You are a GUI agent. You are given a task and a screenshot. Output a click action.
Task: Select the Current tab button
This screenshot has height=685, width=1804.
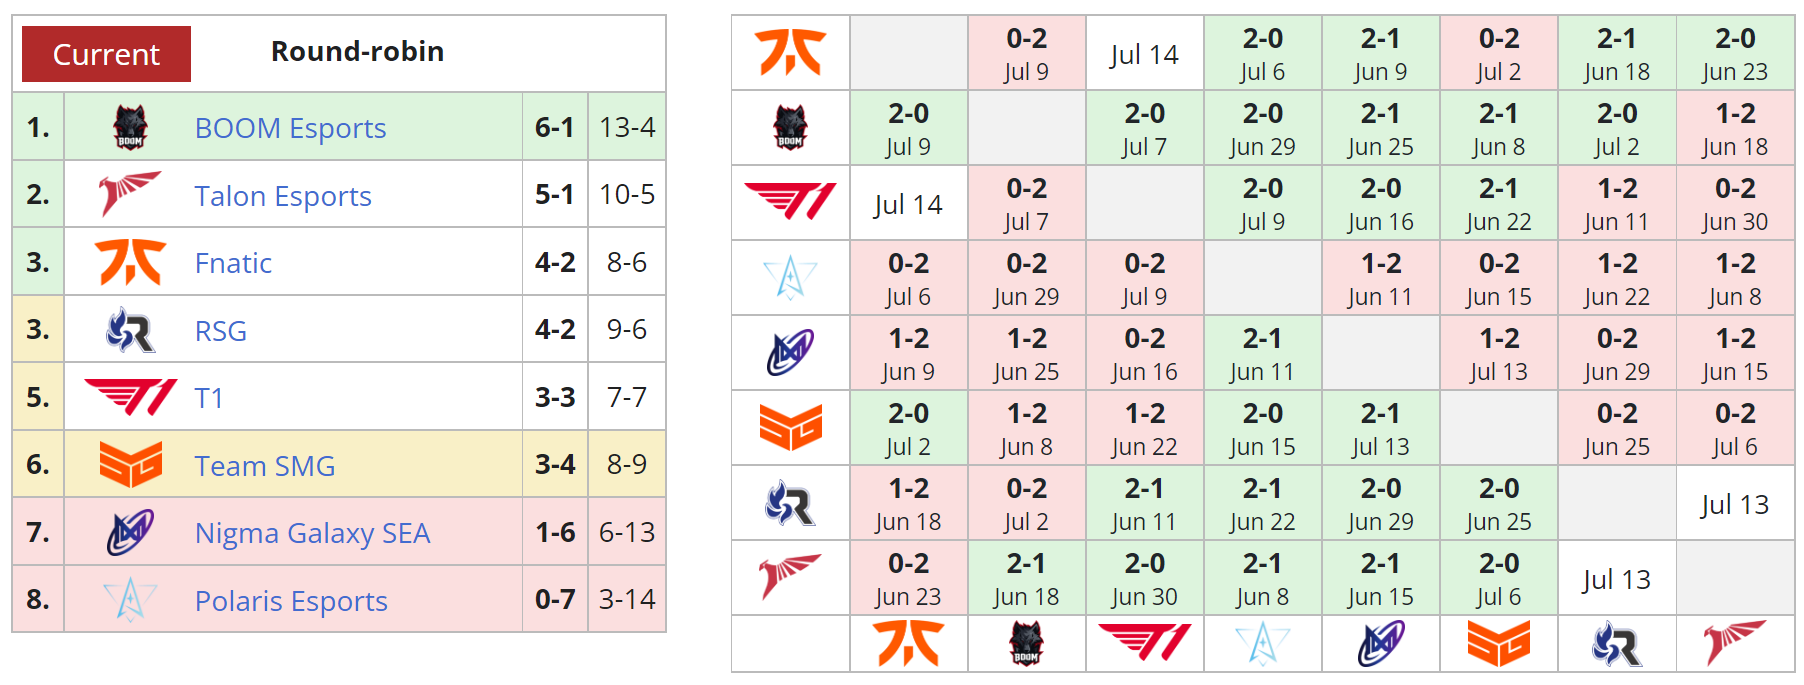(x=106, y=54)
